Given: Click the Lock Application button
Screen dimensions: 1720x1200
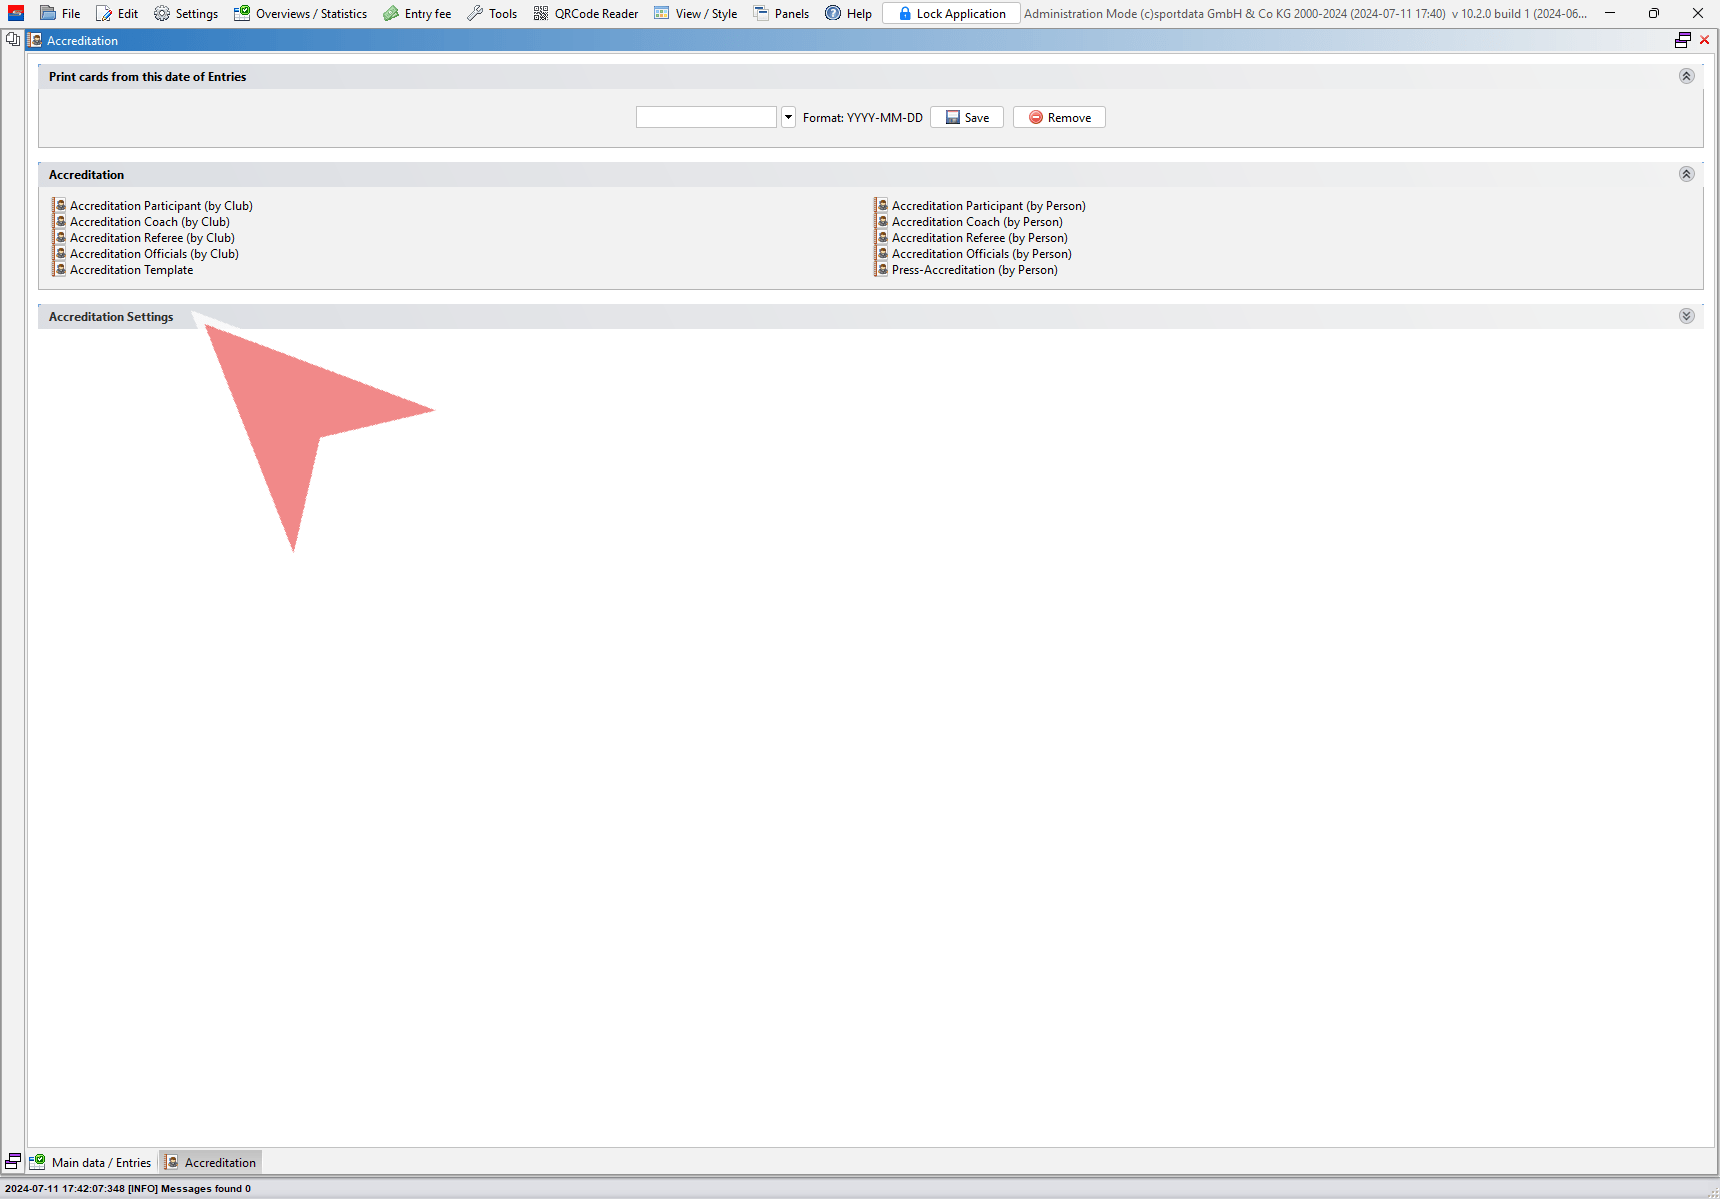Looking at the screenshot, I should click(950, 14).
